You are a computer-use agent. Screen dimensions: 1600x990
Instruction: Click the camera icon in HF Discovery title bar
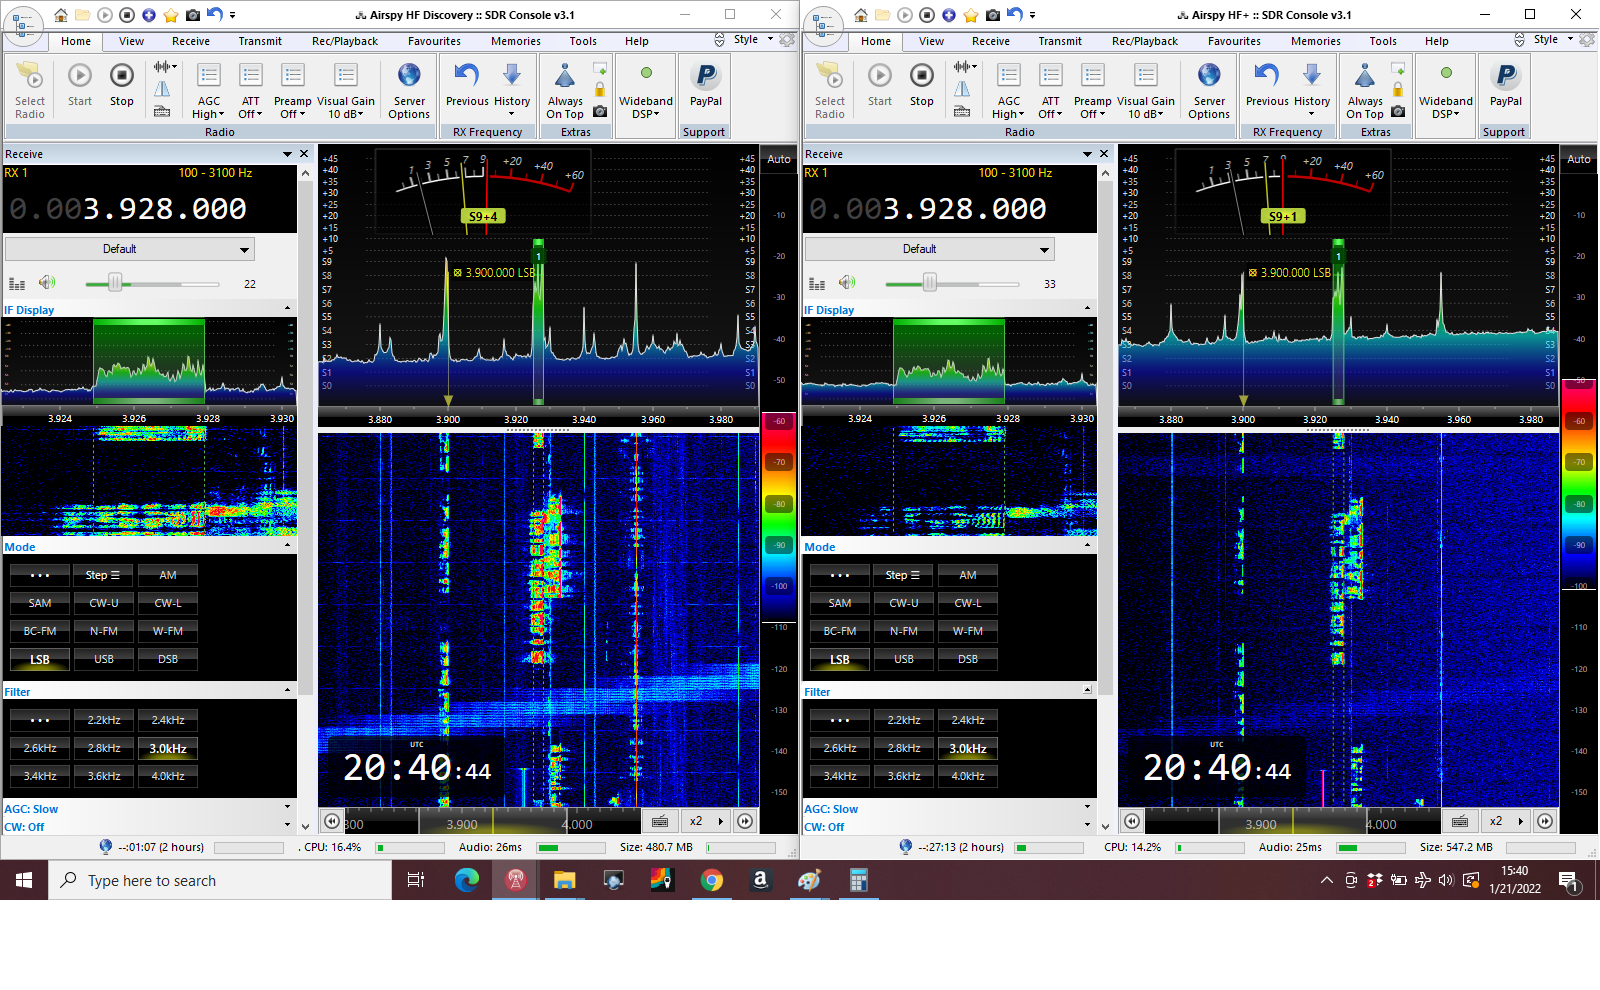click(x=193, y=15)
